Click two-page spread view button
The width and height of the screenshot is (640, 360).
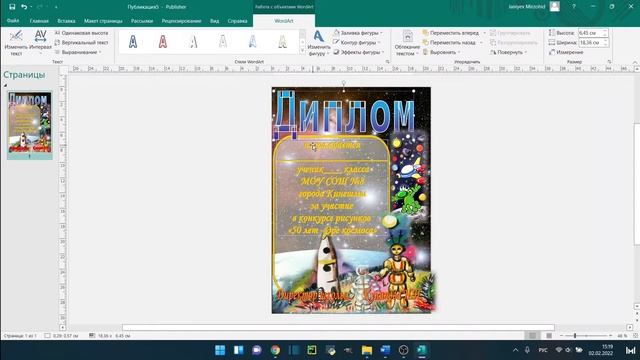549,336
